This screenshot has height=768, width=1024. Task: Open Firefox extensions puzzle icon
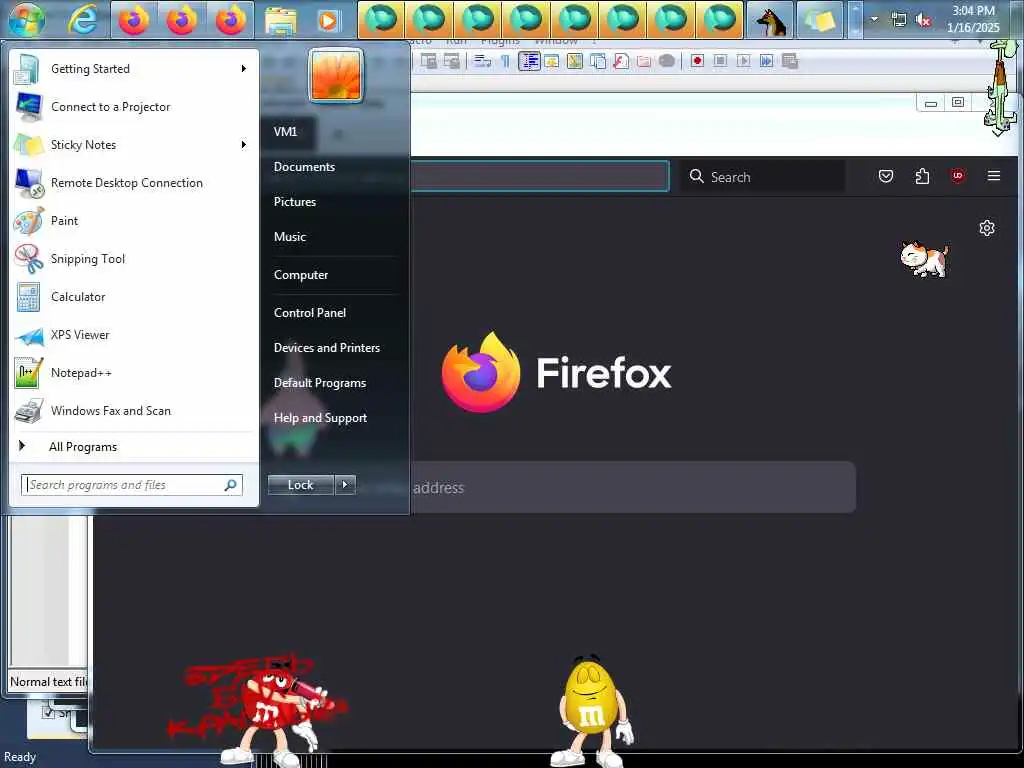pos(922,176)
